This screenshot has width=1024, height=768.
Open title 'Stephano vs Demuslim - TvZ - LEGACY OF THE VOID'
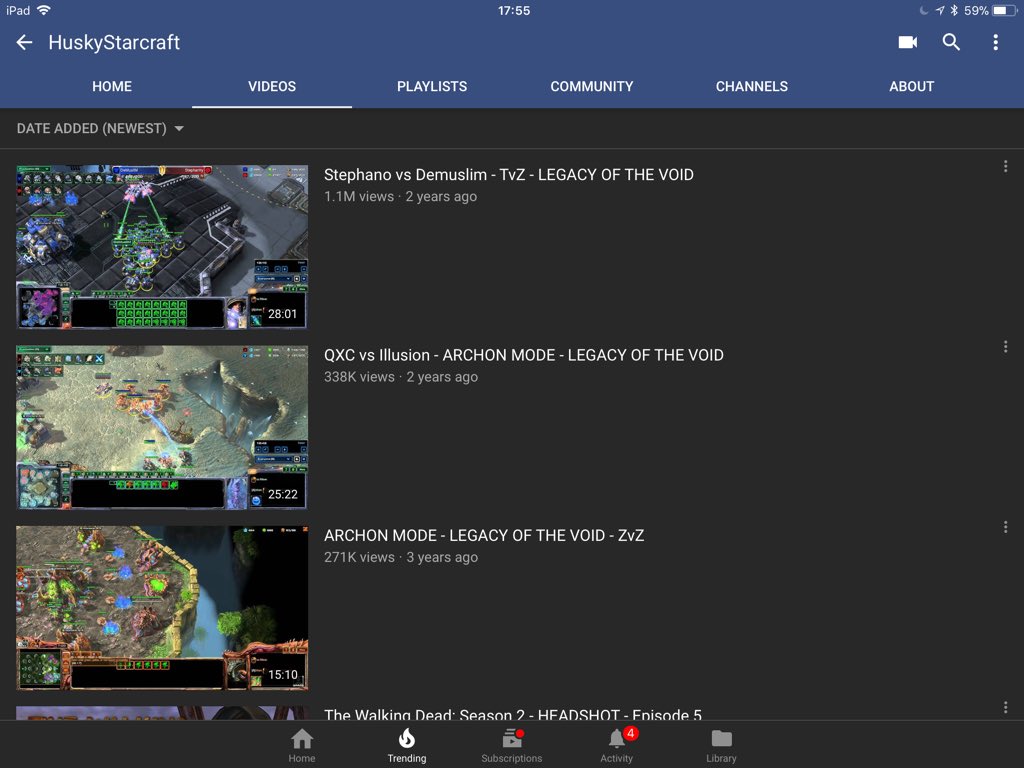tap(509, 175)
